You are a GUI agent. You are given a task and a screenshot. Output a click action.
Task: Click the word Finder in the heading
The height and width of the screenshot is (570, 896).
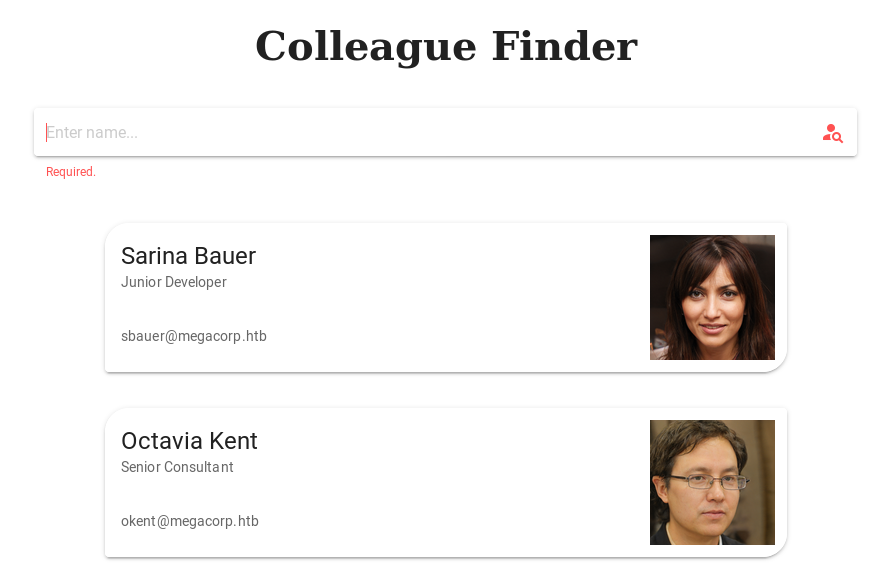[564, 46]
